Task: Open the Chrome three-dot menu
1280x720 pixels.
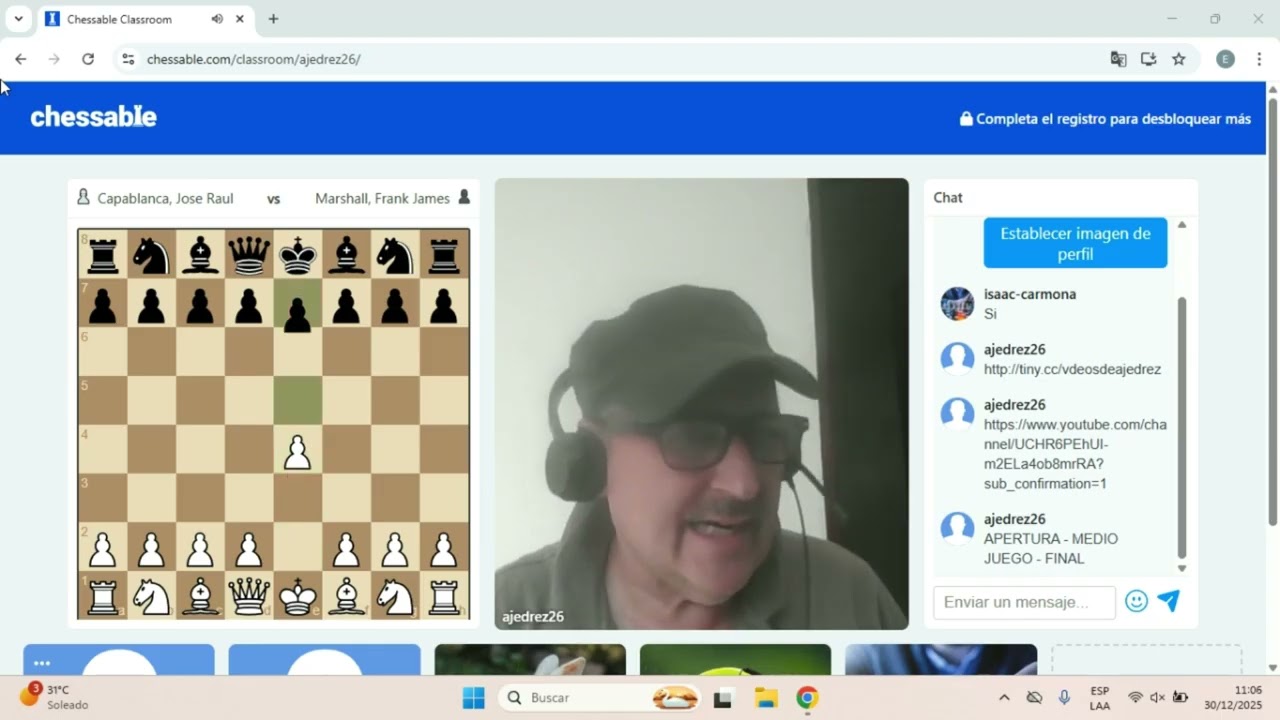Action: click(1258, 59)
